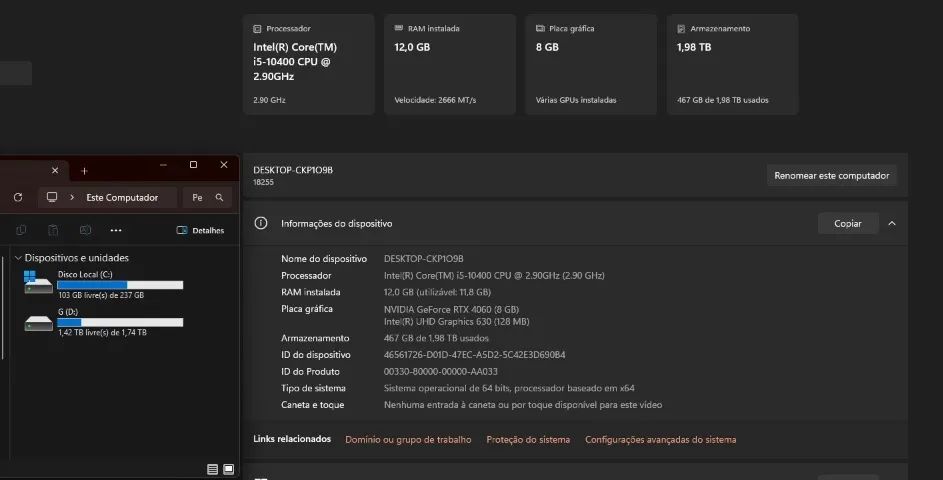Close the current File Explorer tab
Screen dimensions: 943x480
pos(55,171)
